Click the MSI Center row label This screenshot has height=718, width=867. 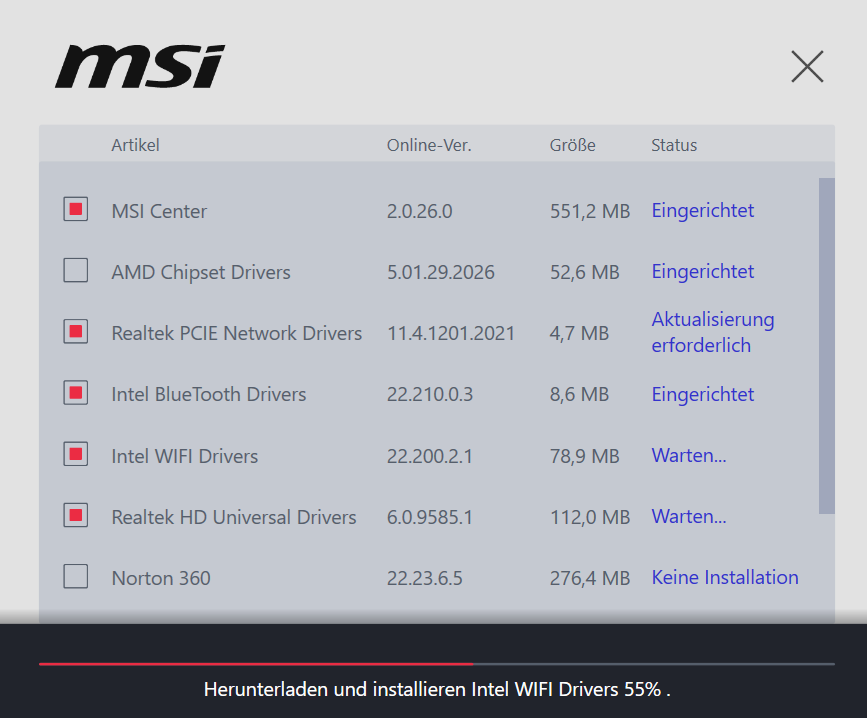pos(159,211)
